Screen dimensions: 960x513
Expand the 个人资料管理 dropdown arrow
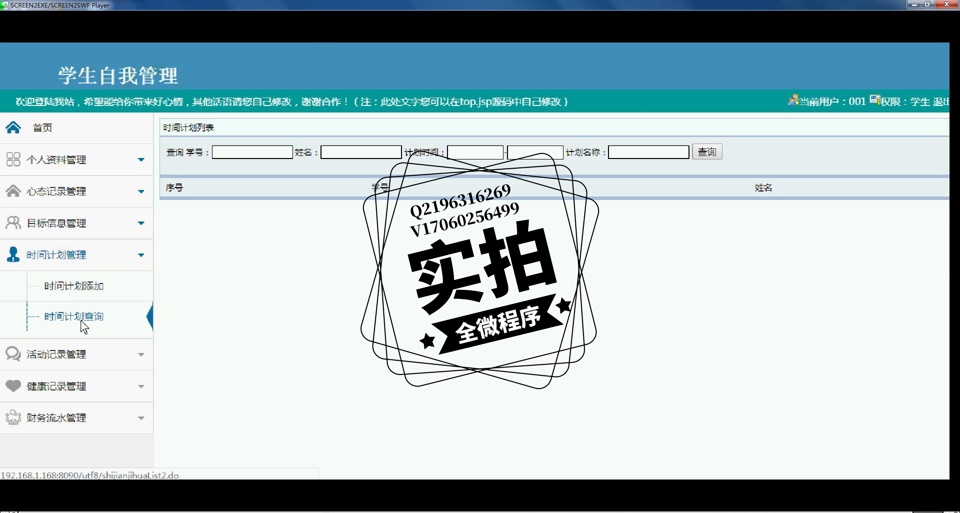coord(141,160)
